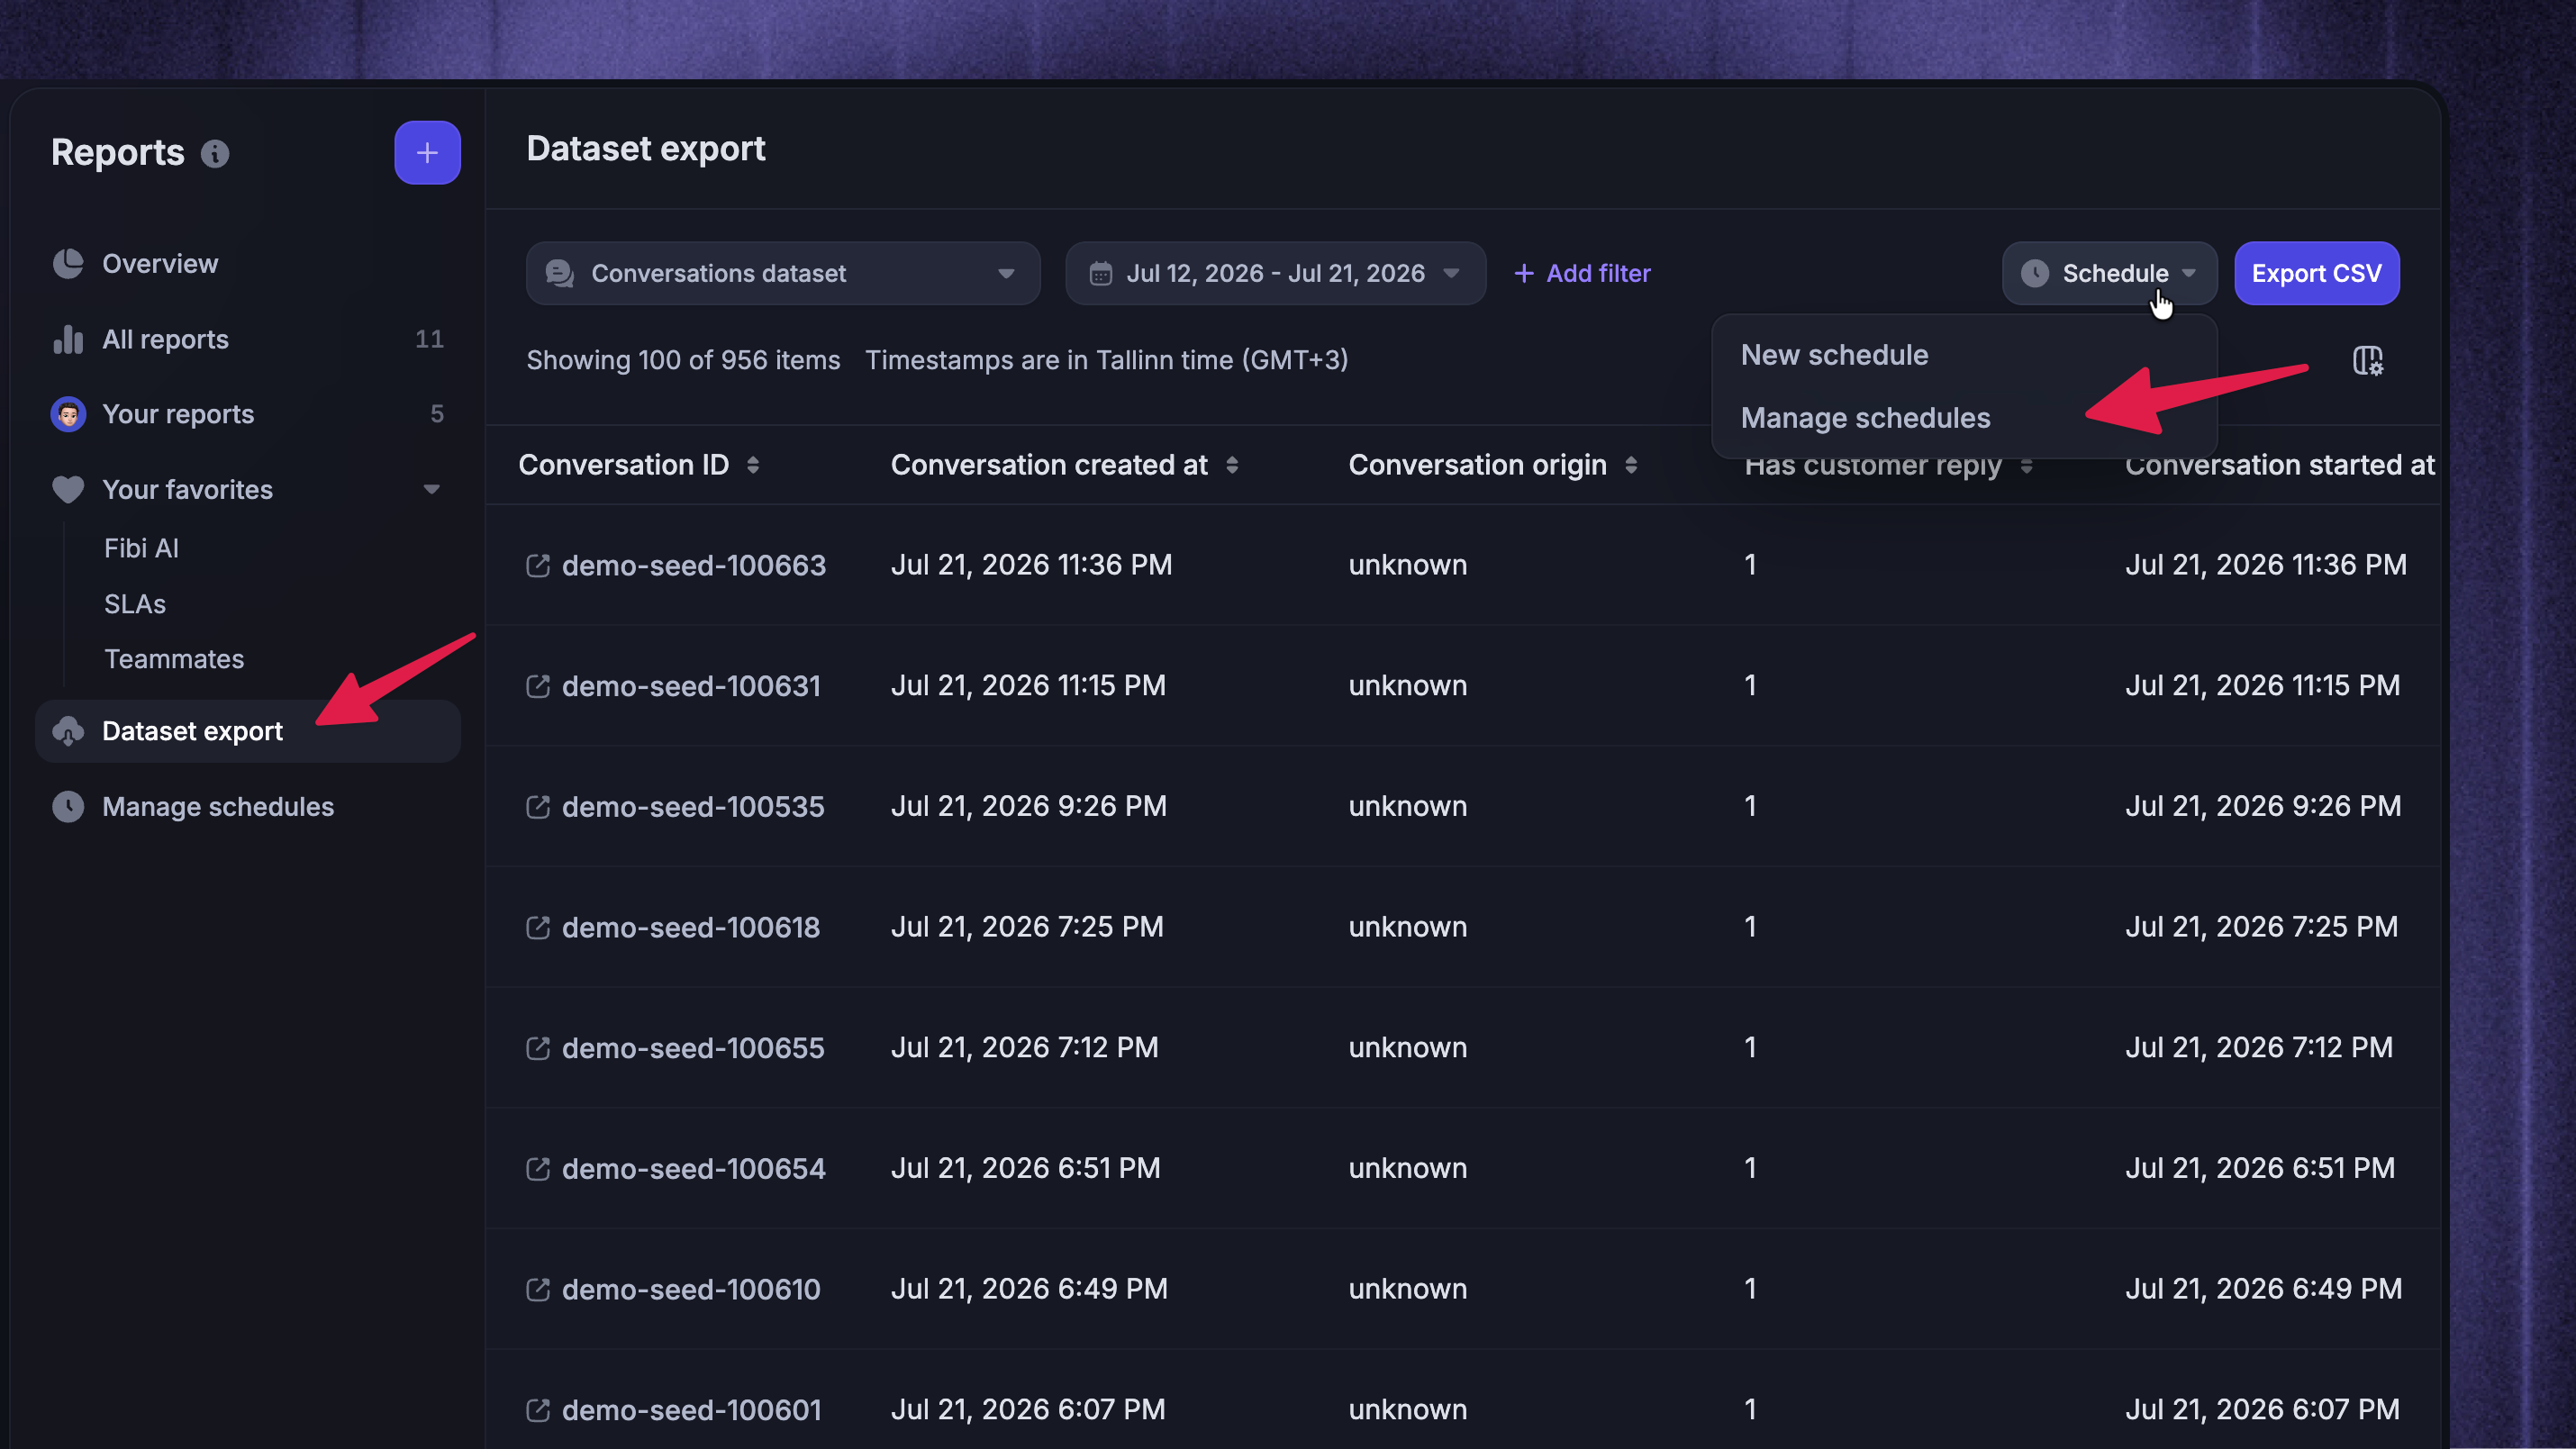Open the SLAs favorite report
The image size is (2576, 1449).
coord(135,604)
